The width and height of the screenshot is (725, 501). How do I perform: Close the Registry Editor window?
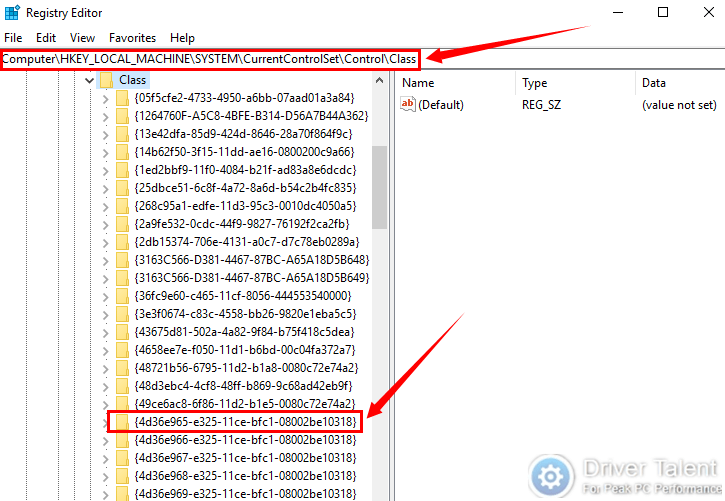708,12
